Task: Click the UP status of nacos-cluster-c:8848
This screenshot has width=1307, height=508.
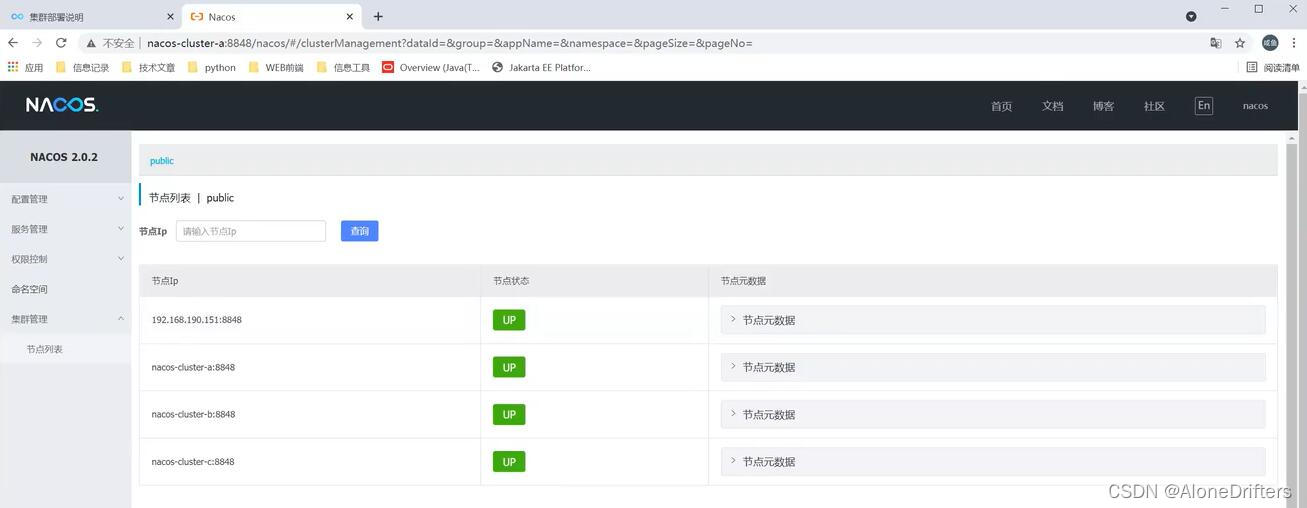Action: click(509, 461)
